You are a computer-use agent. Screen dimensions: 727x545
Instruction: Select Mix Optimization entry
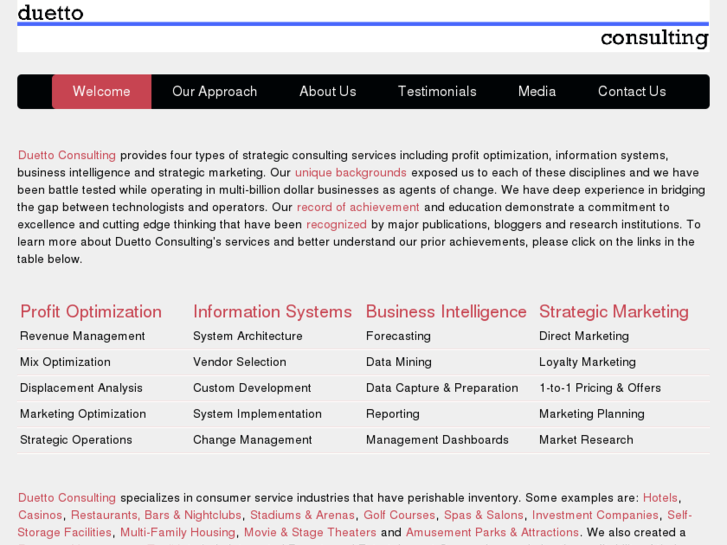tap(65, 362)
